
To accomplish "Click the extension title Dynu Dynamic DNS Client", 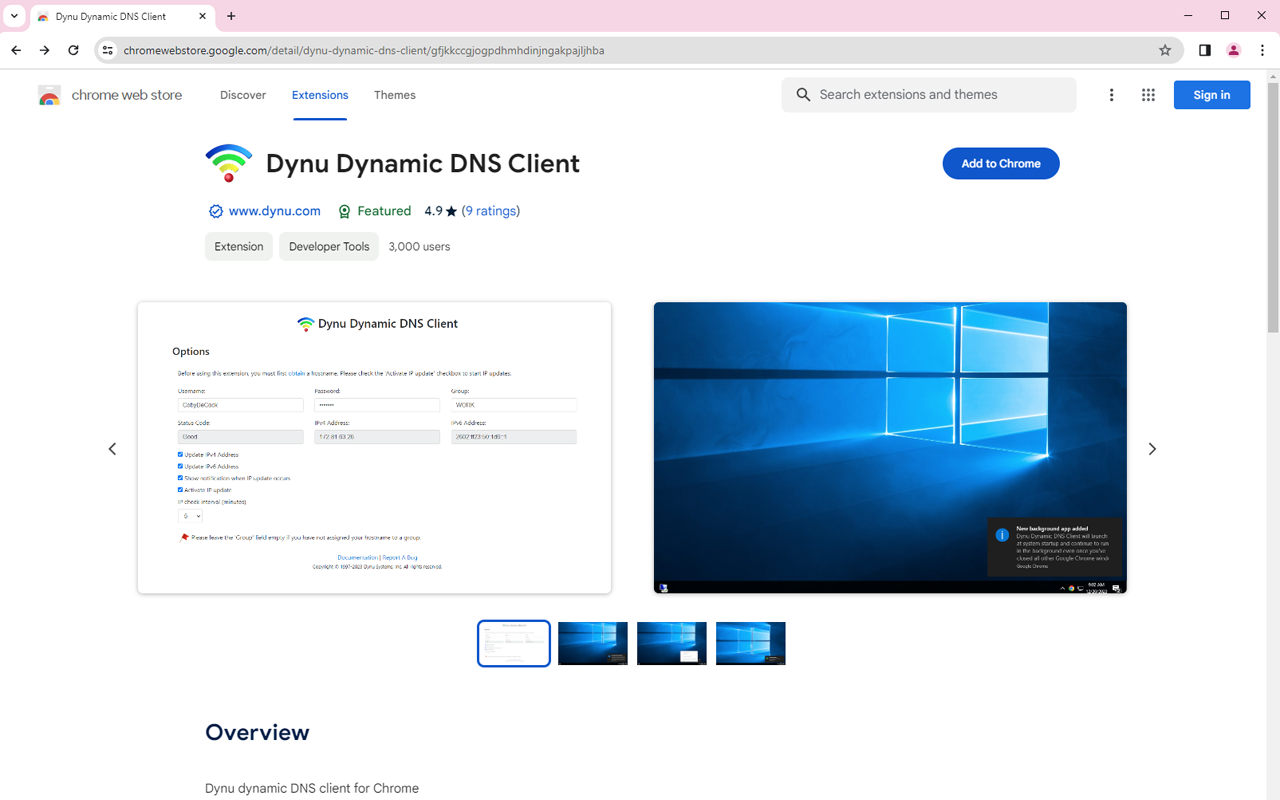I will click(x=423, y=163).
